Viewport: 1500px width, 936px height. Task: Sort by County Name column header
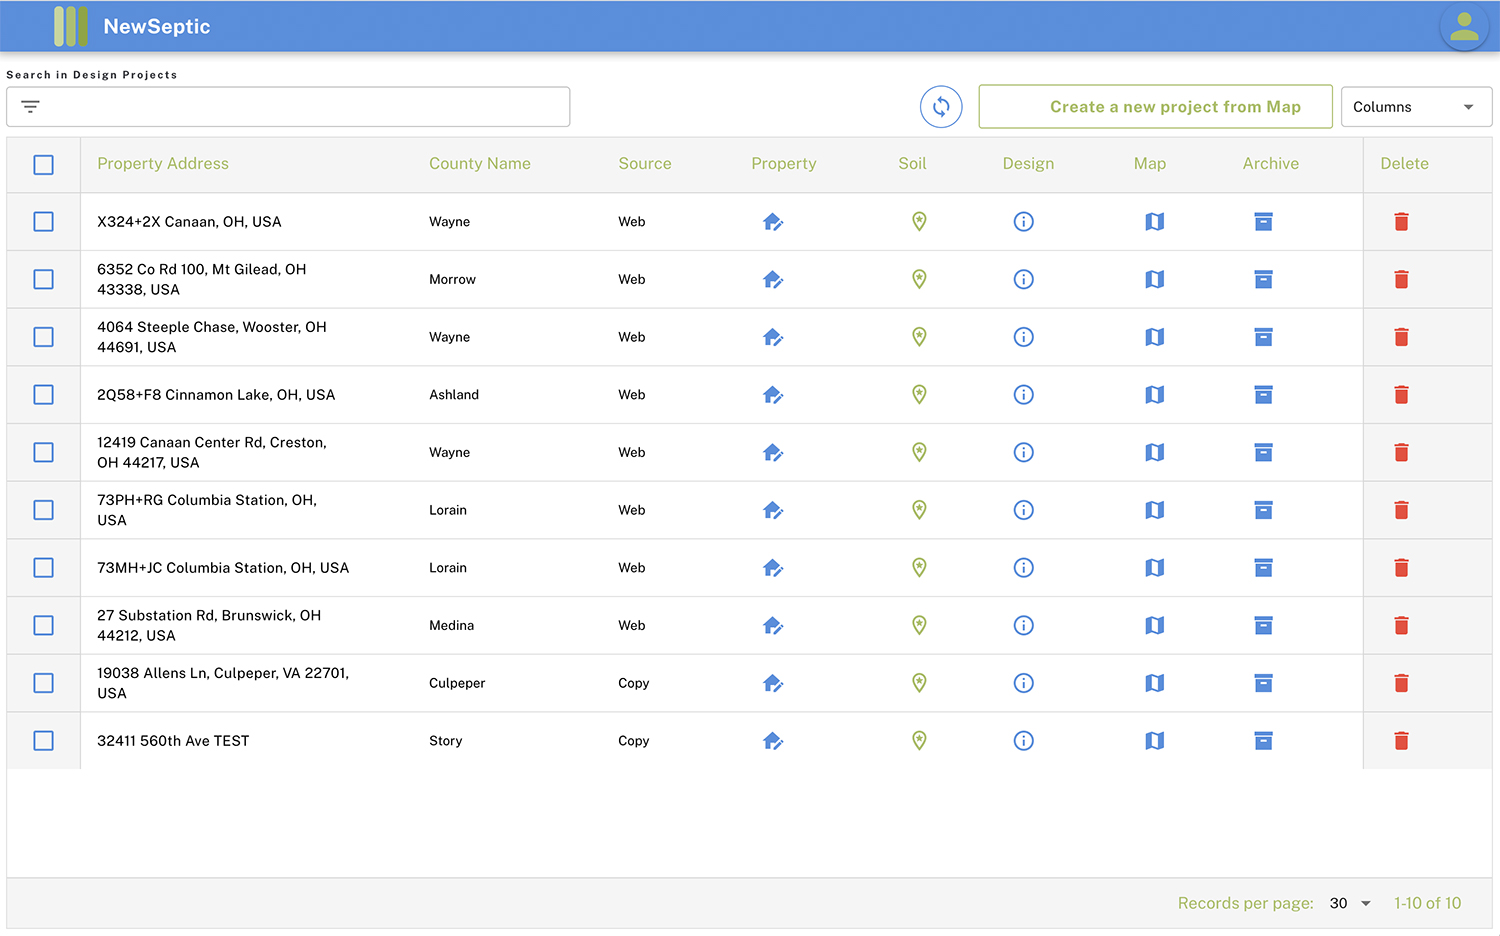[x=480, y=164]
